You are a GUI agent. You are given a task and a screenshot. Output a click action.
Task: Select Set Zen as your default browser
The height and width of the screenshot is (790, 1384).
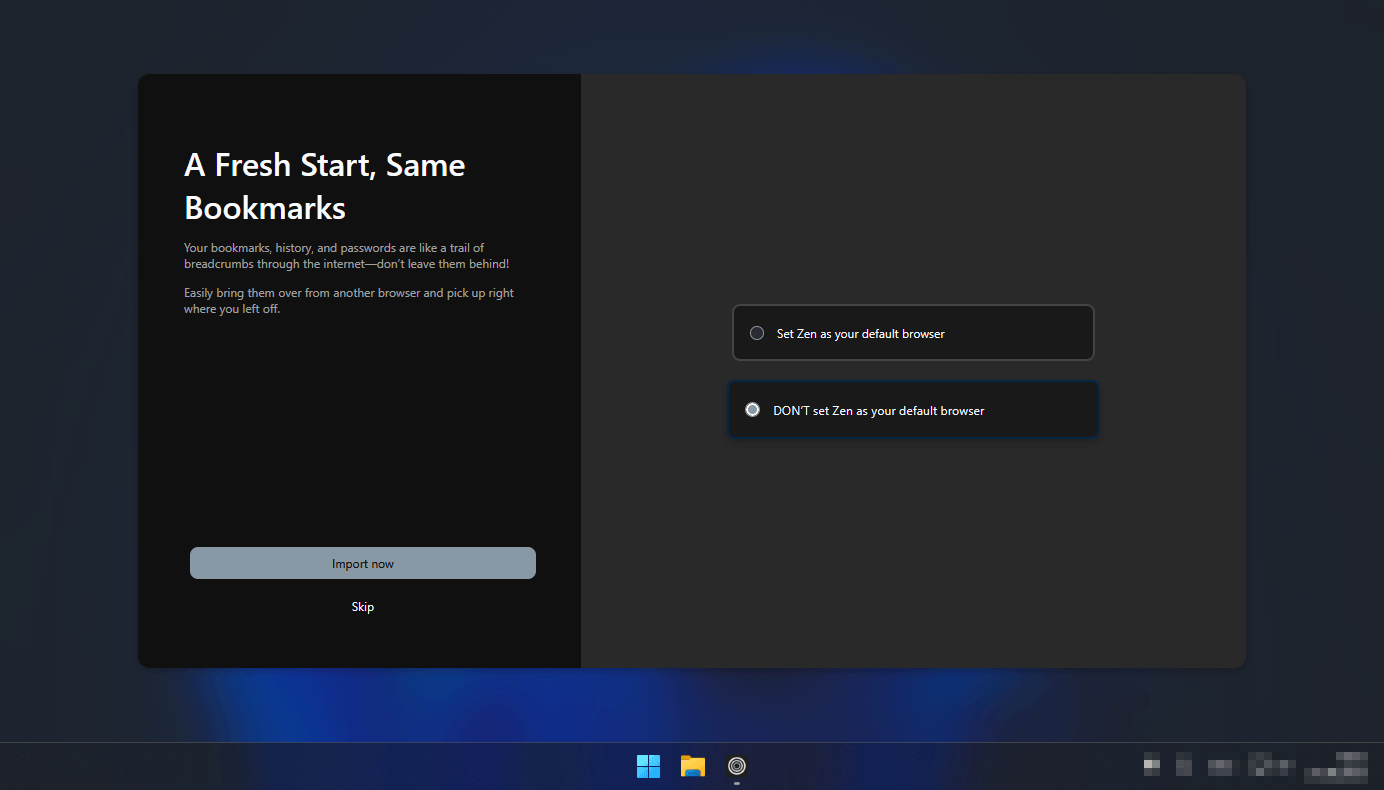(x=913, y=333)
